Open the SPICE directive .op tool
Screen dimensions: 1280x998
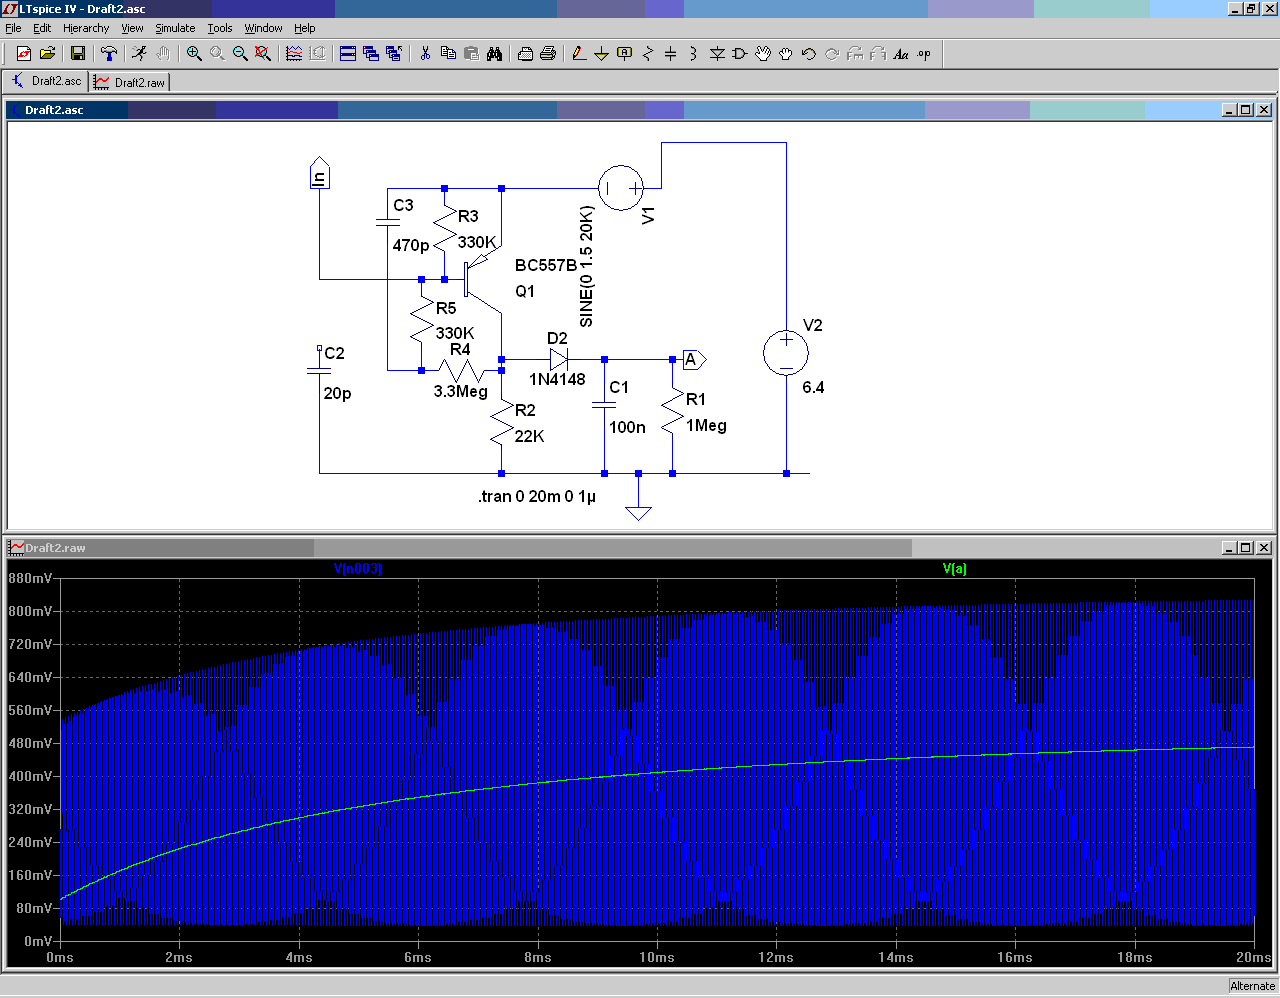tap(924, 54)
